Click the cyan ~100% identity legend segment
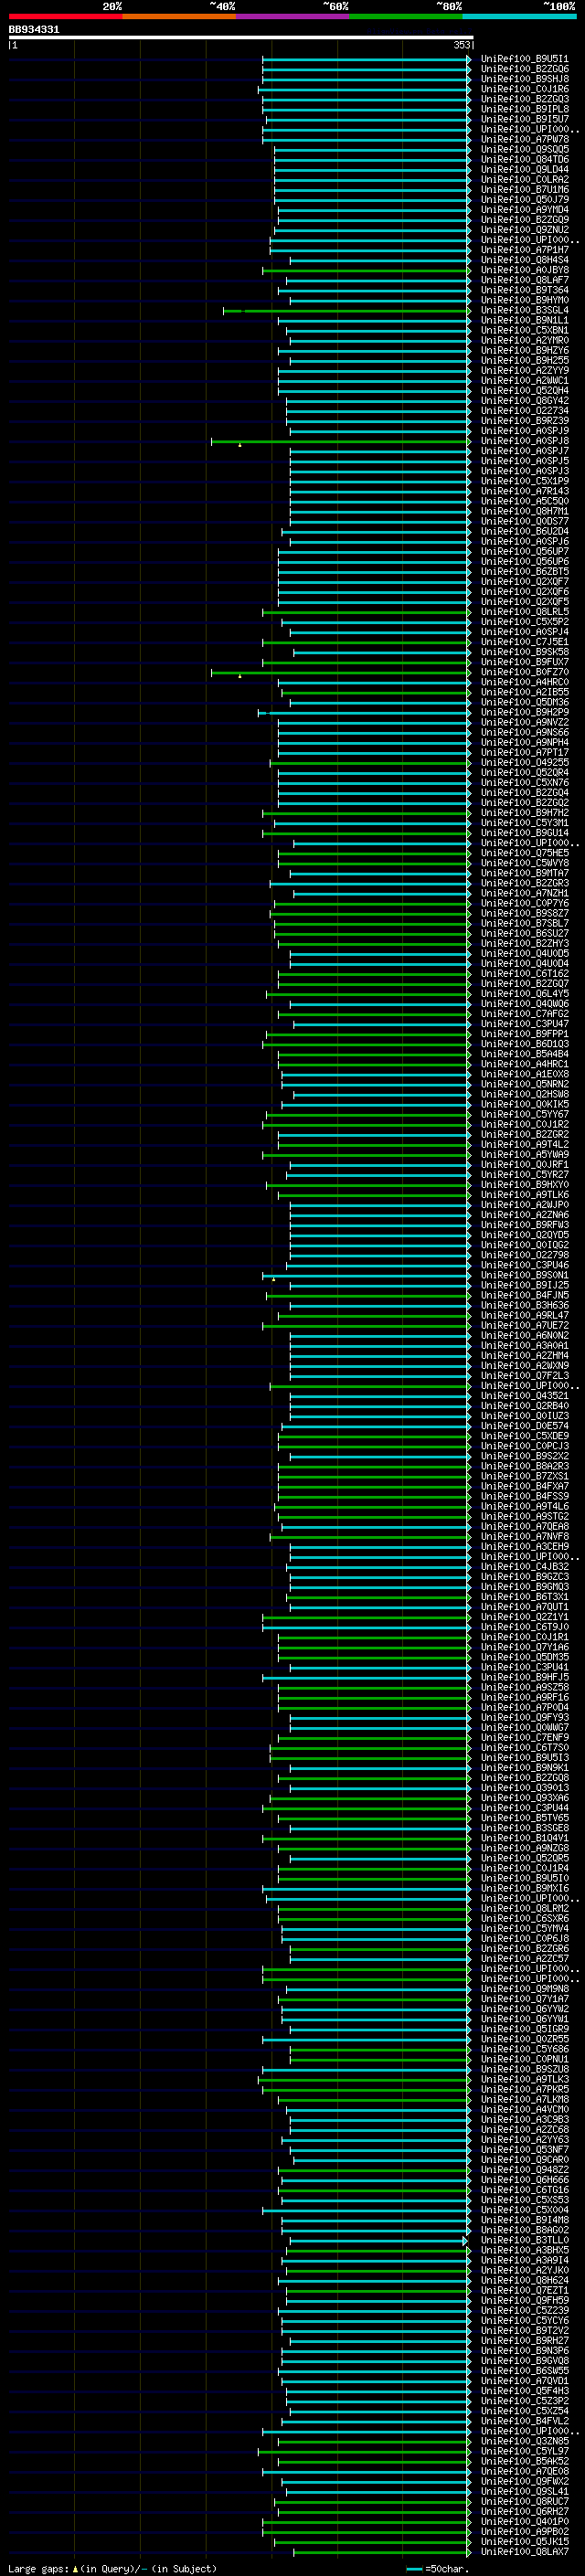This screenshot has width=585, height=2576. 518,16
